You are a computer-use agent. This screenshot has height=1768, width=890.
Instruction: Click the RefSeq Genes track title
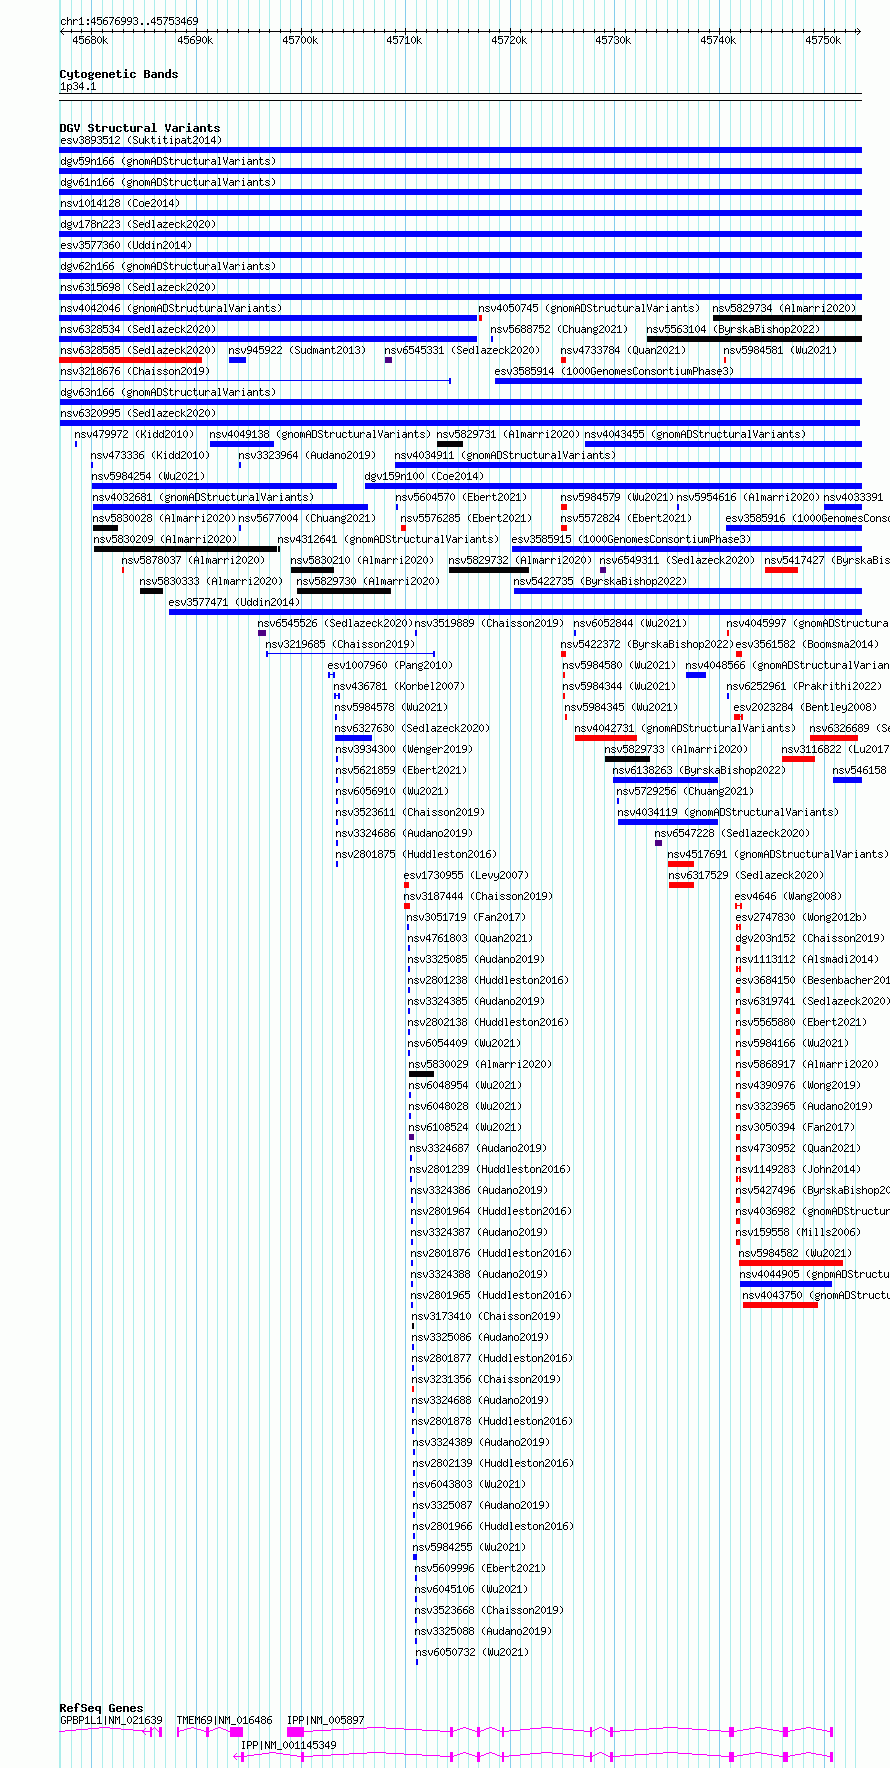click(101, 1708)
